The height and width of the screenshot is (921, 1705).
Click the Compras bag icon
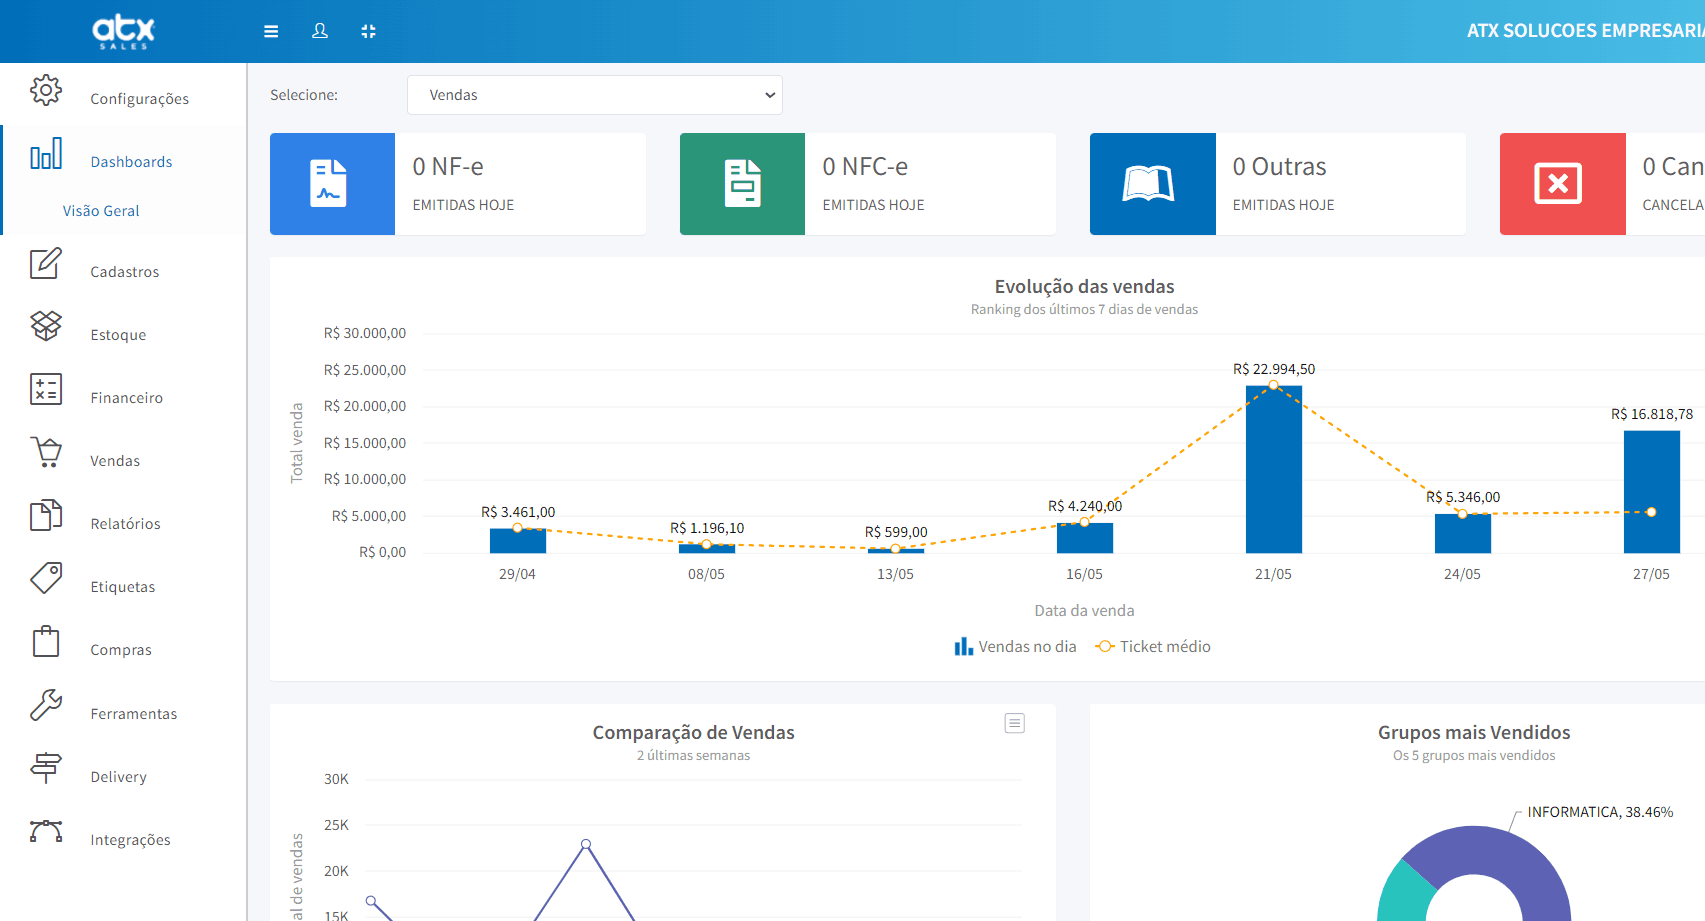click(46, 641)
